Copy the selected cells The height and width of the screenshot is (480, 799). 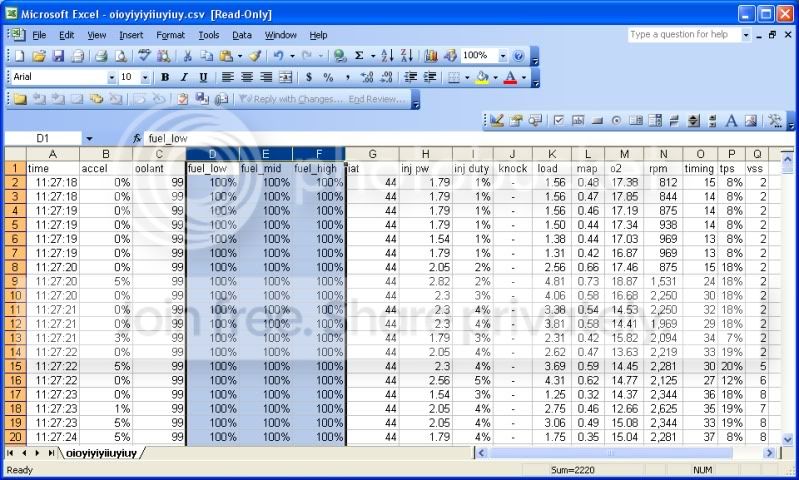point(206,56)
